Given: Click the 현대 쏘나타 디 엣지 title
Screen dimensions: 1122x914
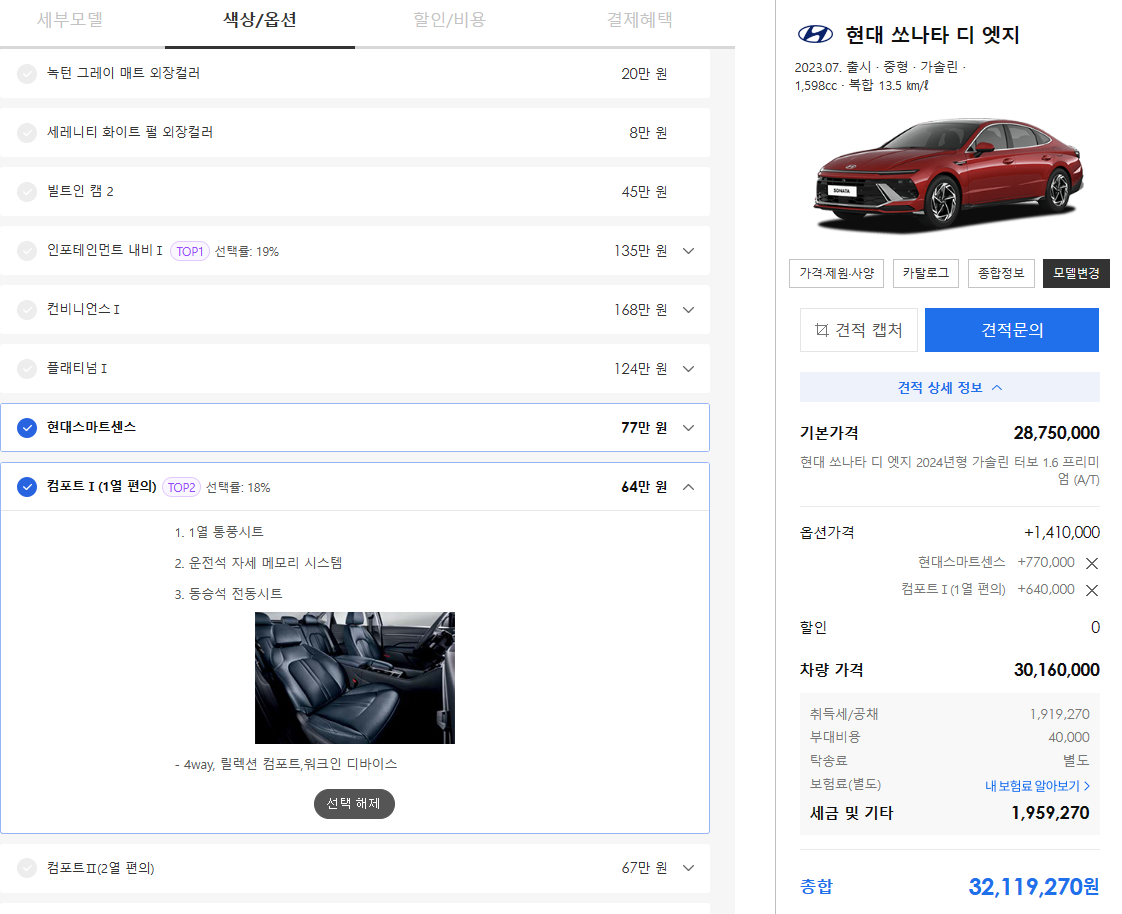Looking at the screenshot, I should pyautogui.click(x=932, y=34).
